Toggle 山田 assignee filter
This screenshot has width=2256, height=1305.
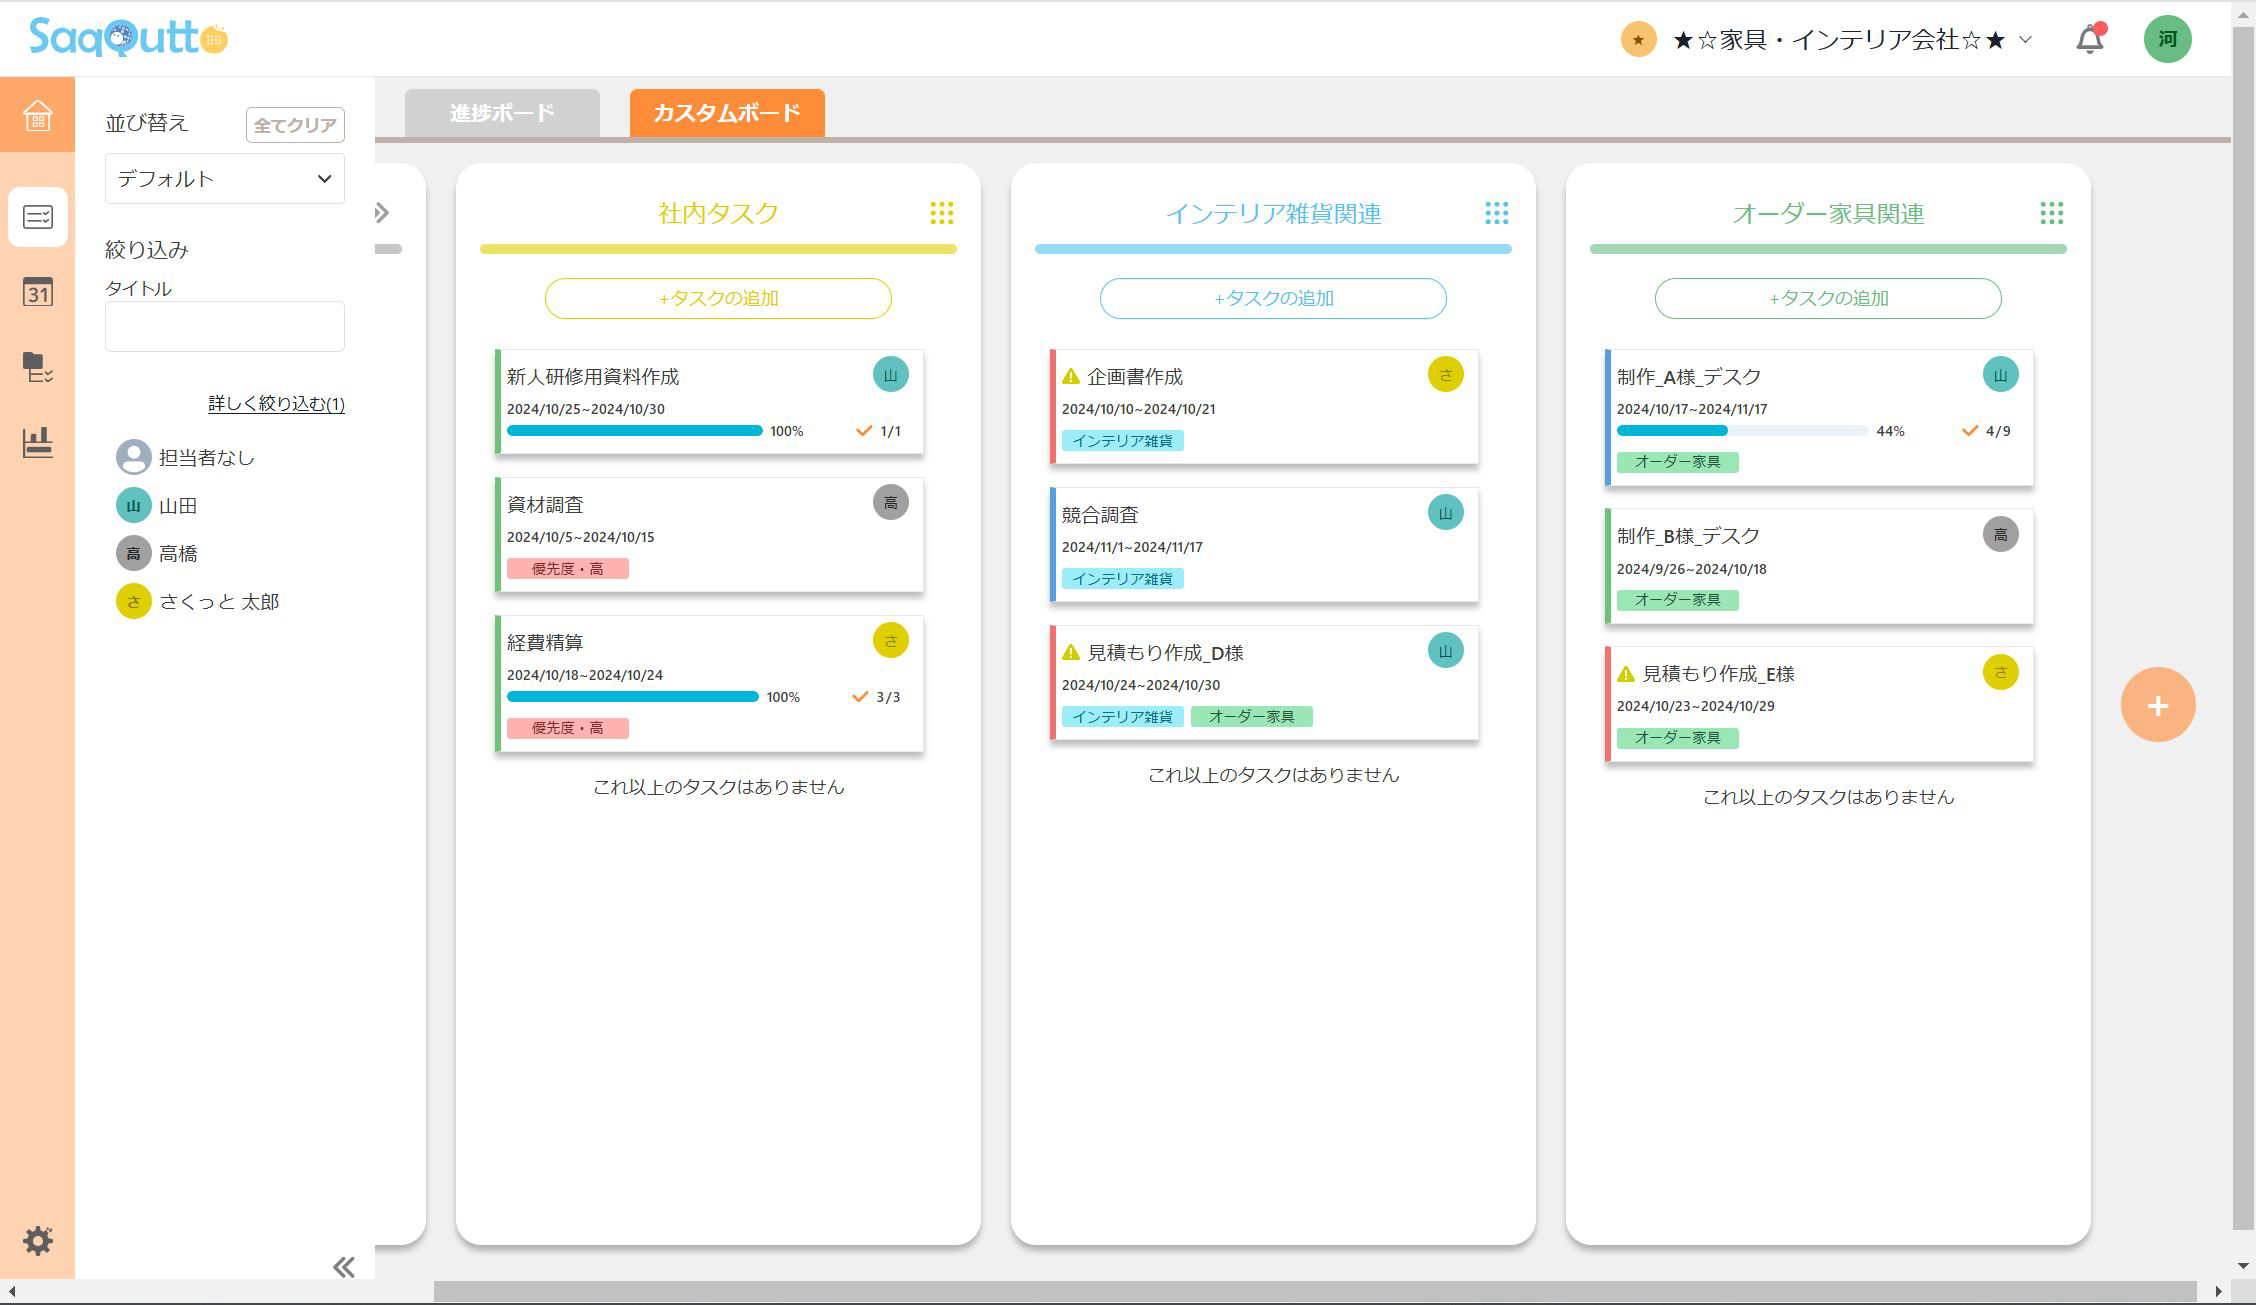pyautogui.click(x=177, y=506)
